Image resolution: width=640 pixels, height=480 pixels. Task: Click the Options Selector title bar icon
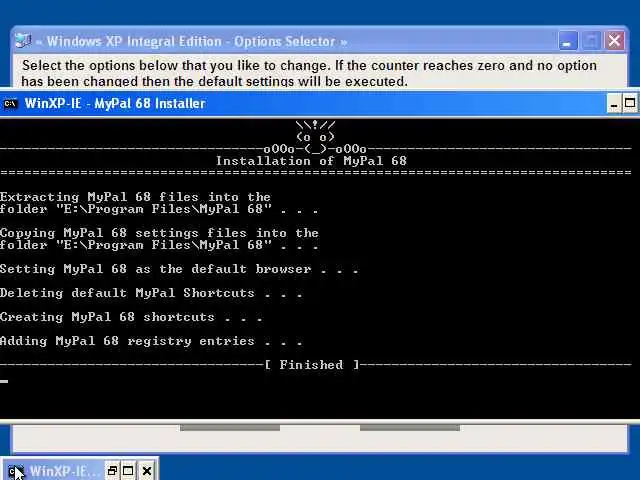[23, 41]
